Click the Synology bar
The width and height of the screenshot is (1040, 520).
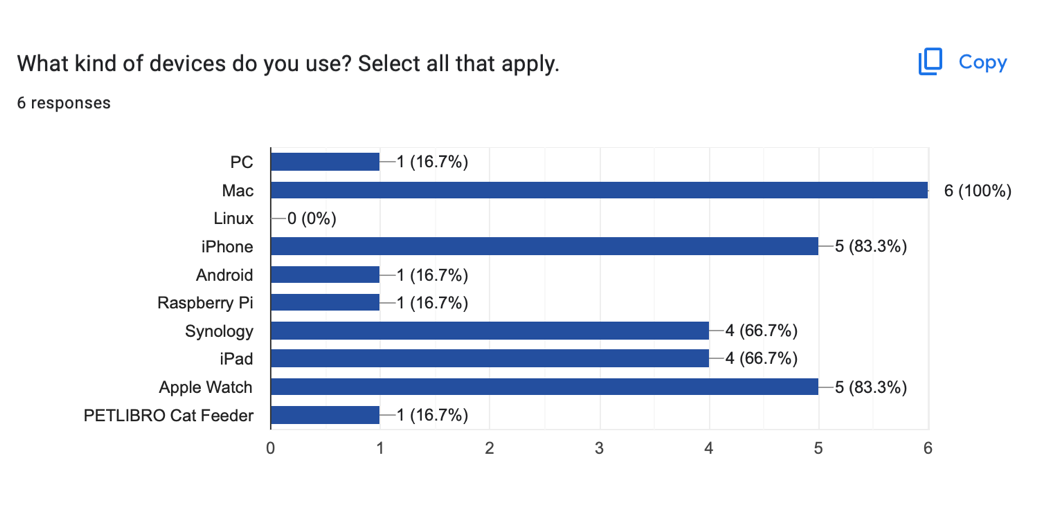(489, 331)
